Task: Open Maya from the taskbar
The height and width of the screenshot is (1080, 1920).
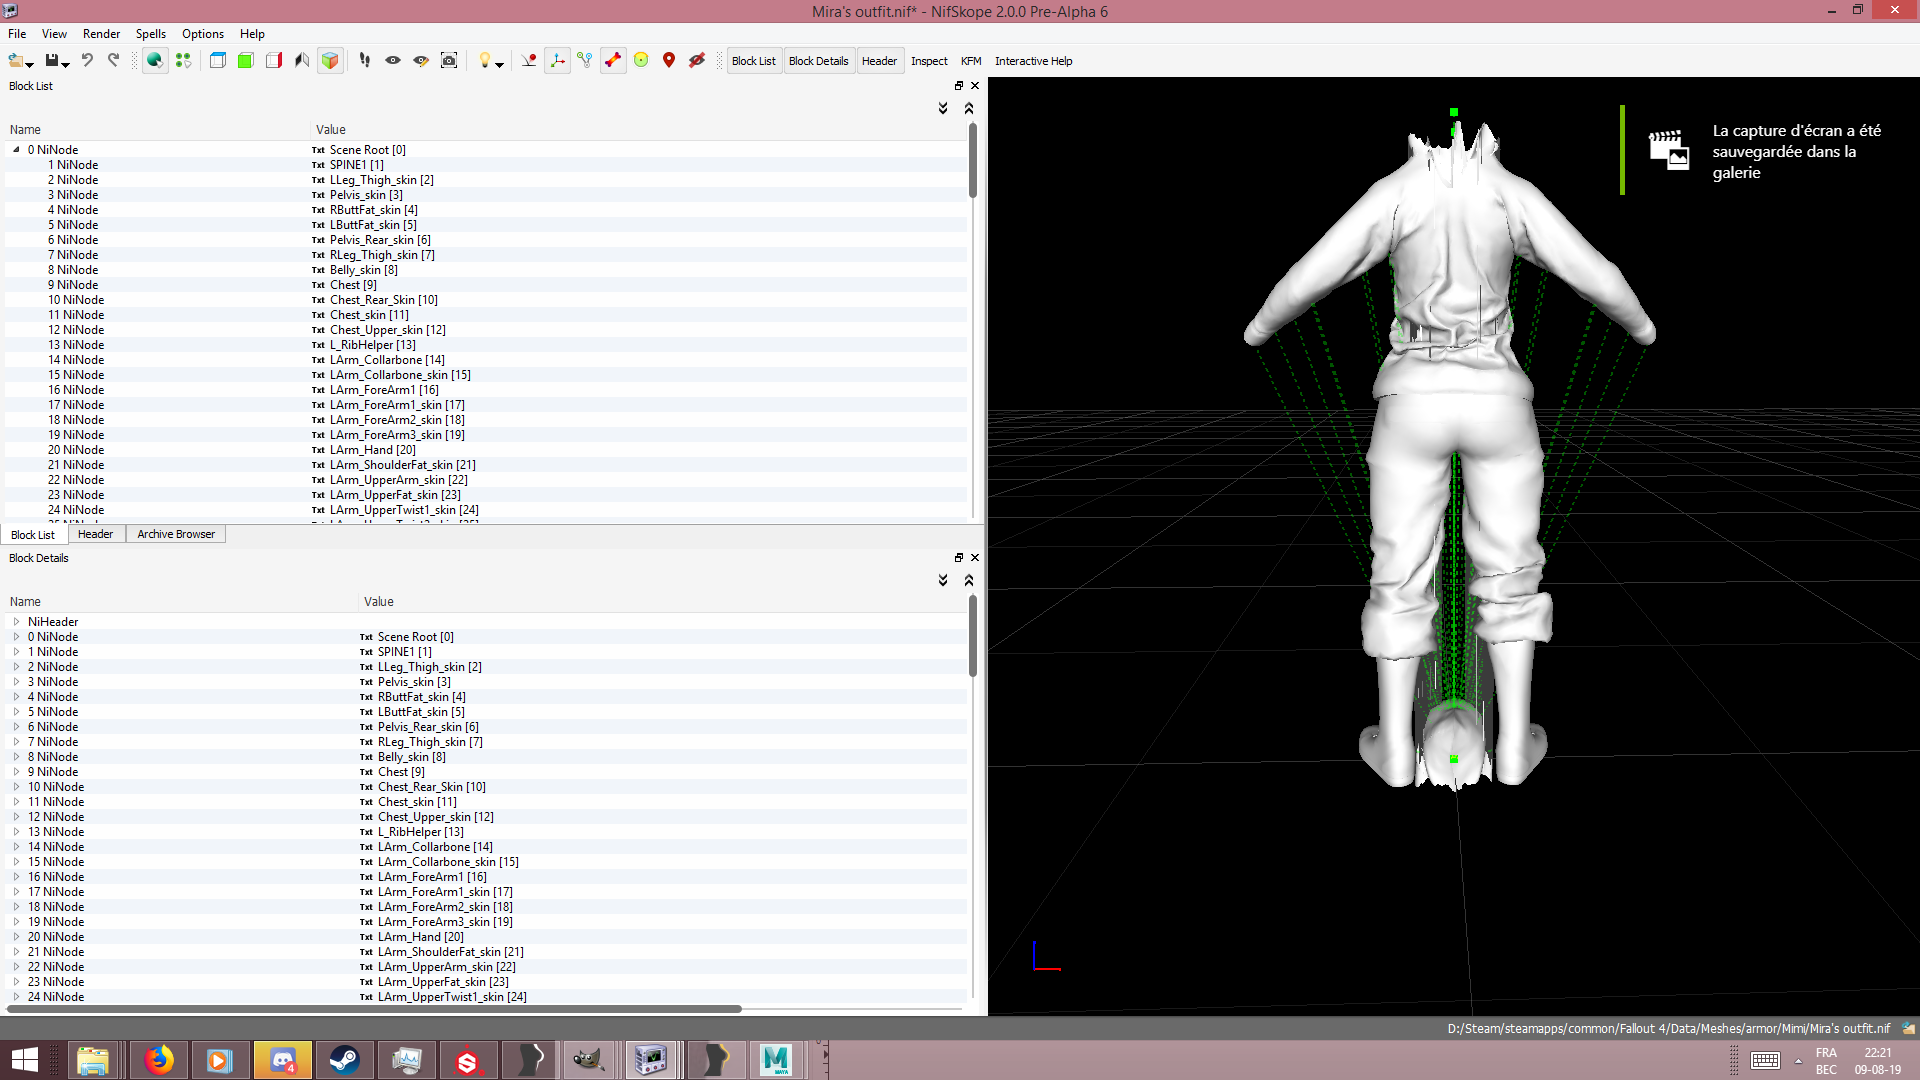Action: 776,1060
